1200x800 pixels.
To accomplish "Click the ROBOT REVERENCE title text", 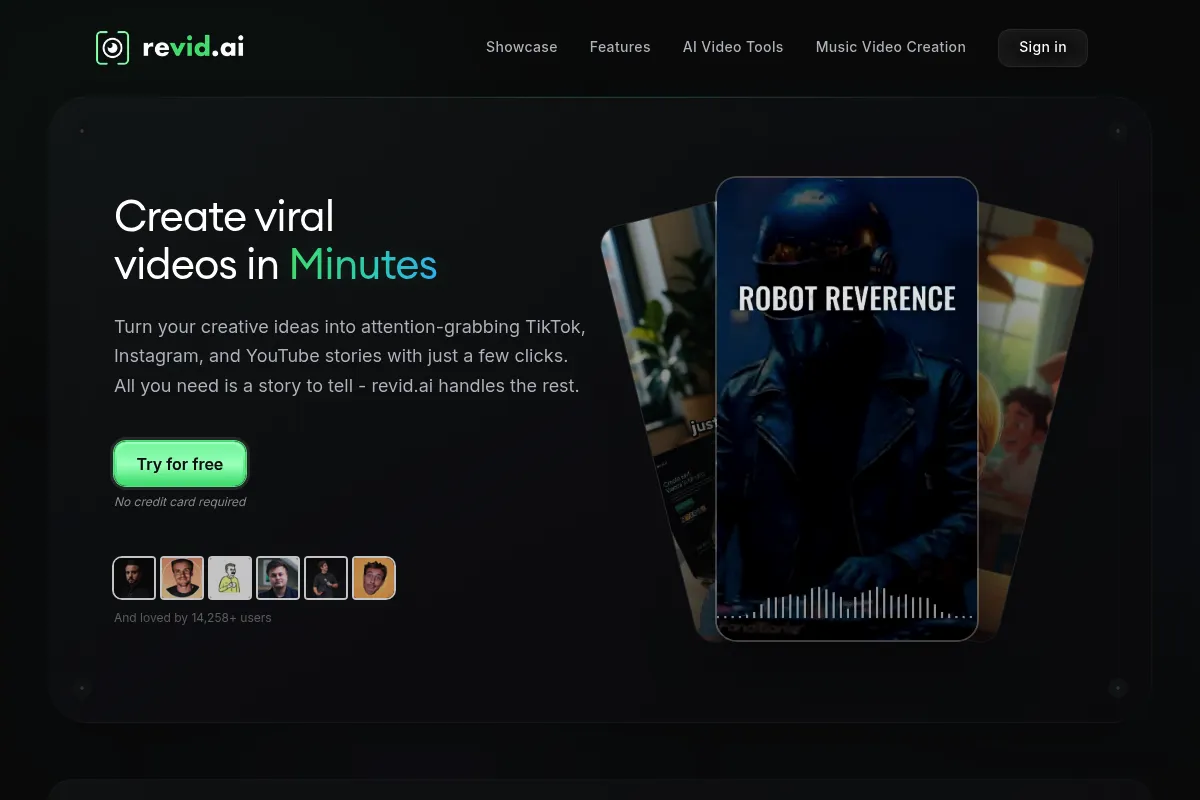I will [847, 298].
